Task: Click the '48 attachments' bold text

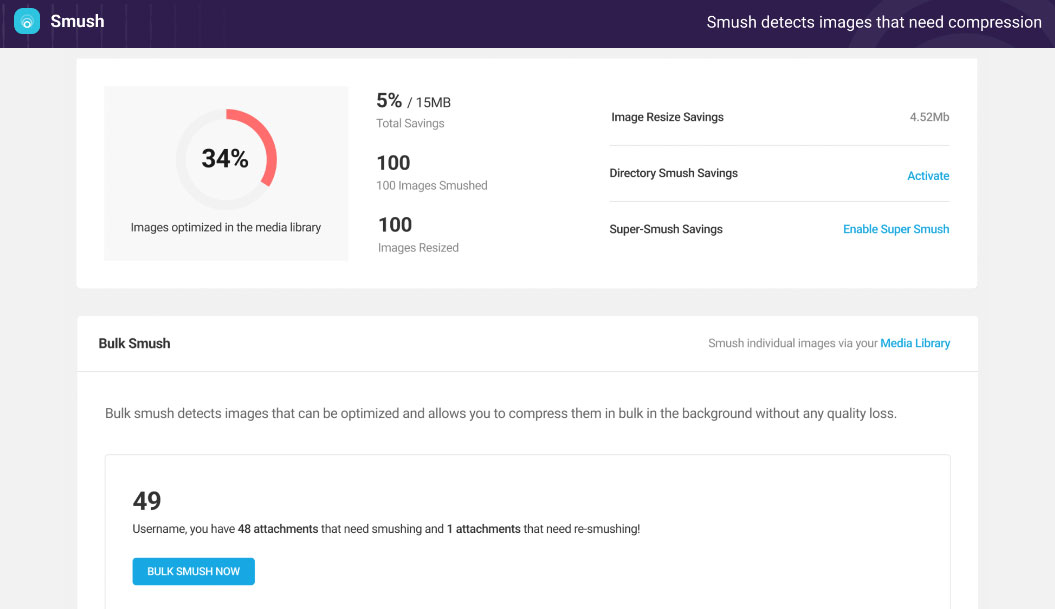Action: click(x=278, y=529)
